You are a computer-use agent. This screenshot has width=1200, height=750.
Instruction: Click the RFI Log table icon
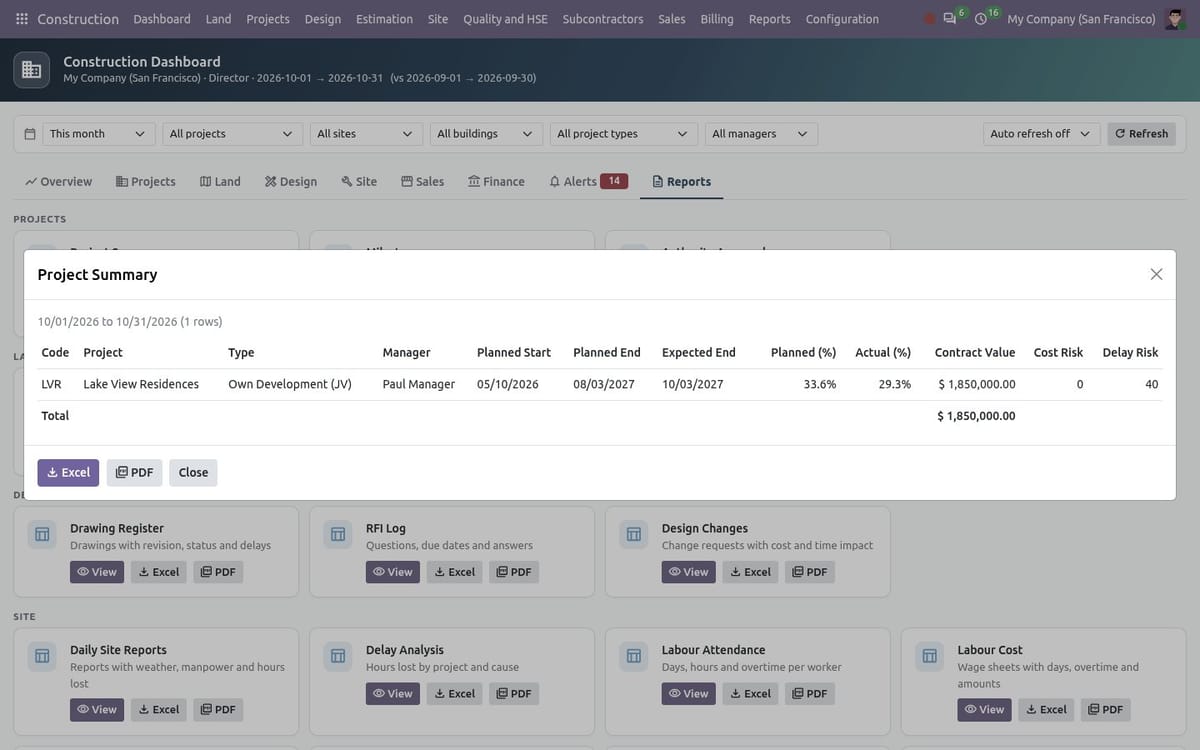tap(338, 535)
